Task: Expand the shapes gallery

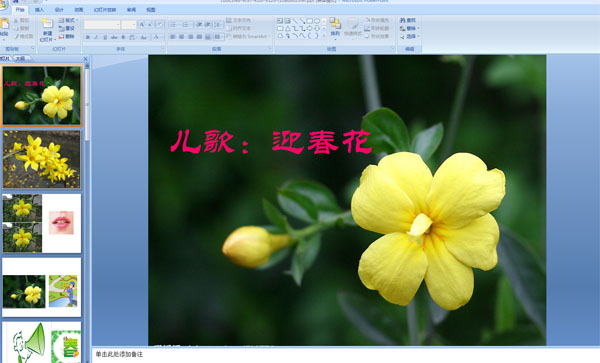Action: tap(324, 36)
